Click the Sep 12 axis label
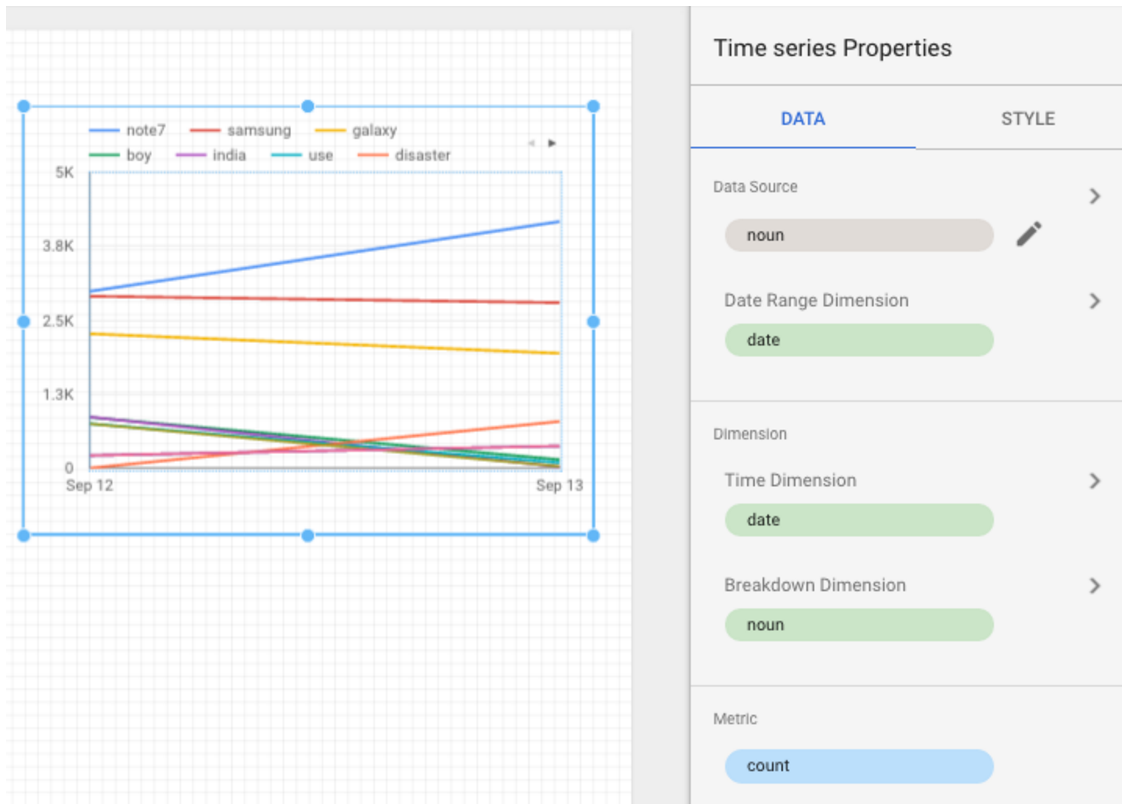 [x=89, y=485]
